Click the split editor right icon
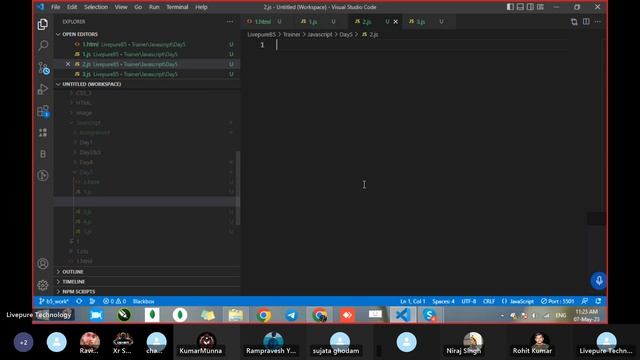This screenshot has height=360, width=640. pos(586,22)
